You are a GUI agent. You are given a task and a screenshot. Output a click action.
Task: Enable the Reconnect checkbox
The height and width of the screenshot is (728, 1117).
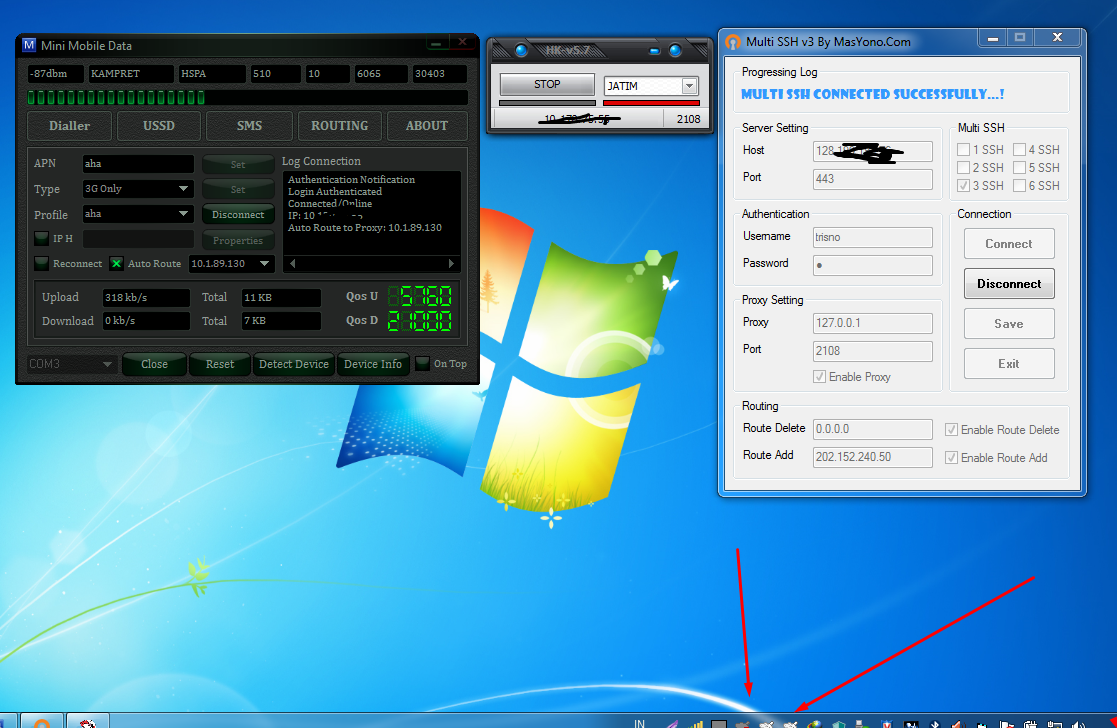tap(41, 263)
